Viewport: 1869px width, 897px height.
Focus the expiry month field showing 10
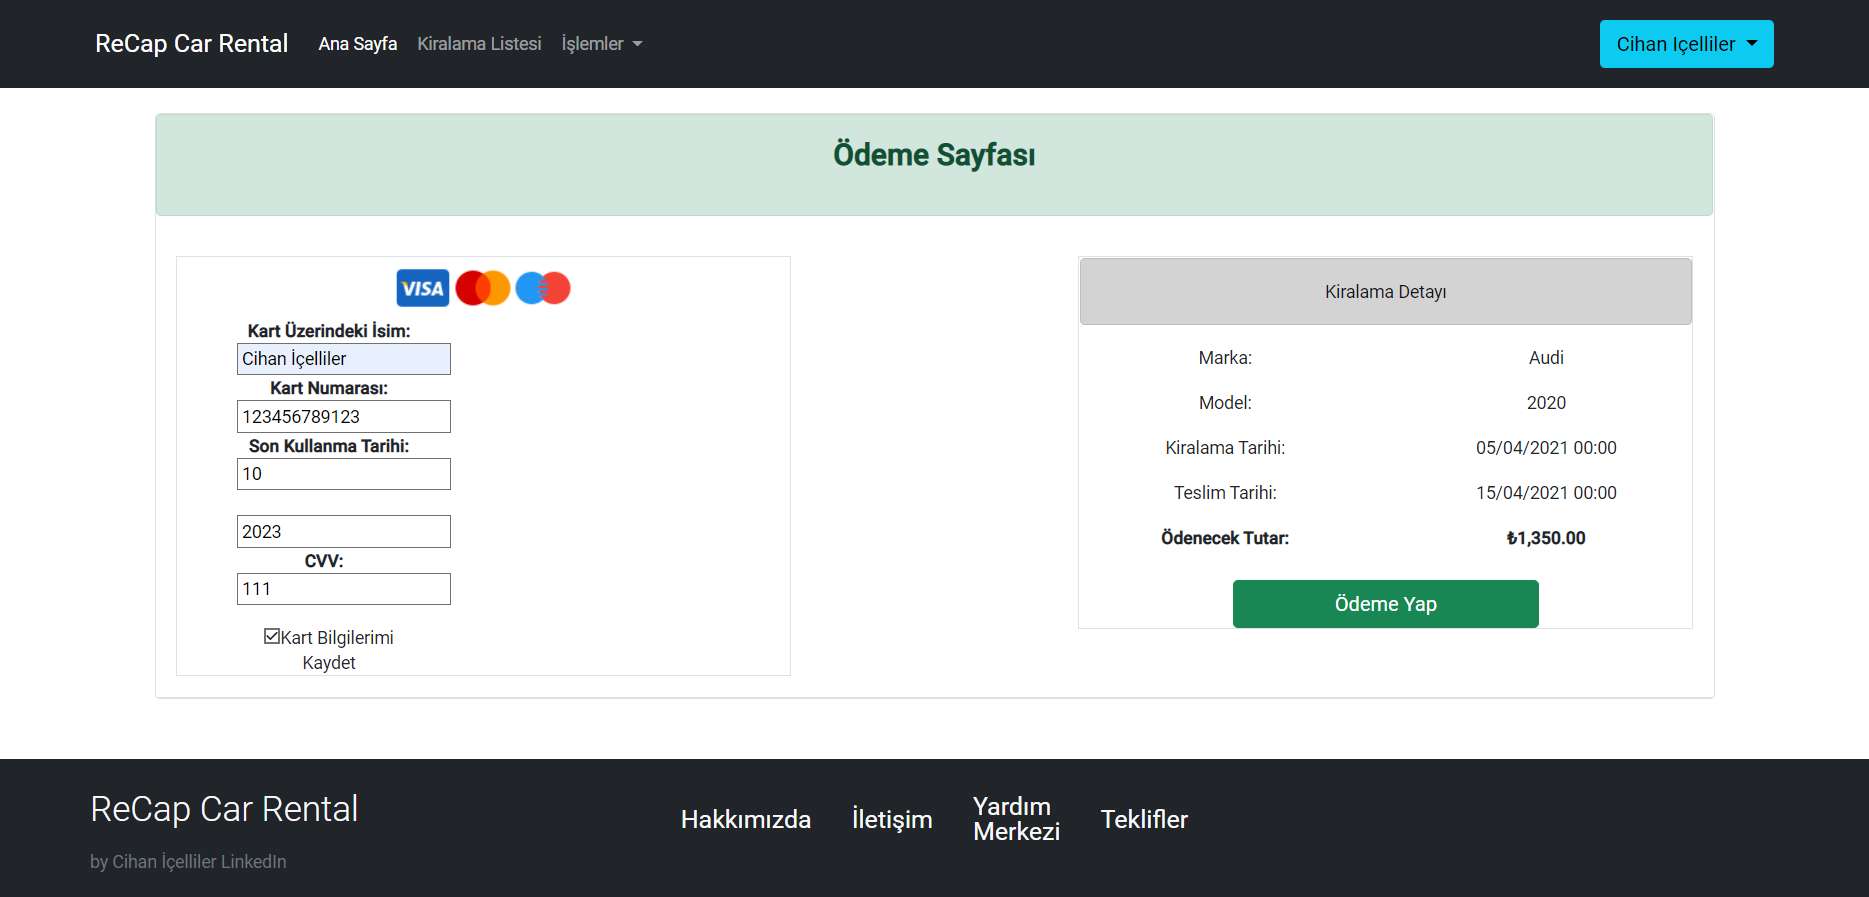pyautogui.click(x=344, y=474)
